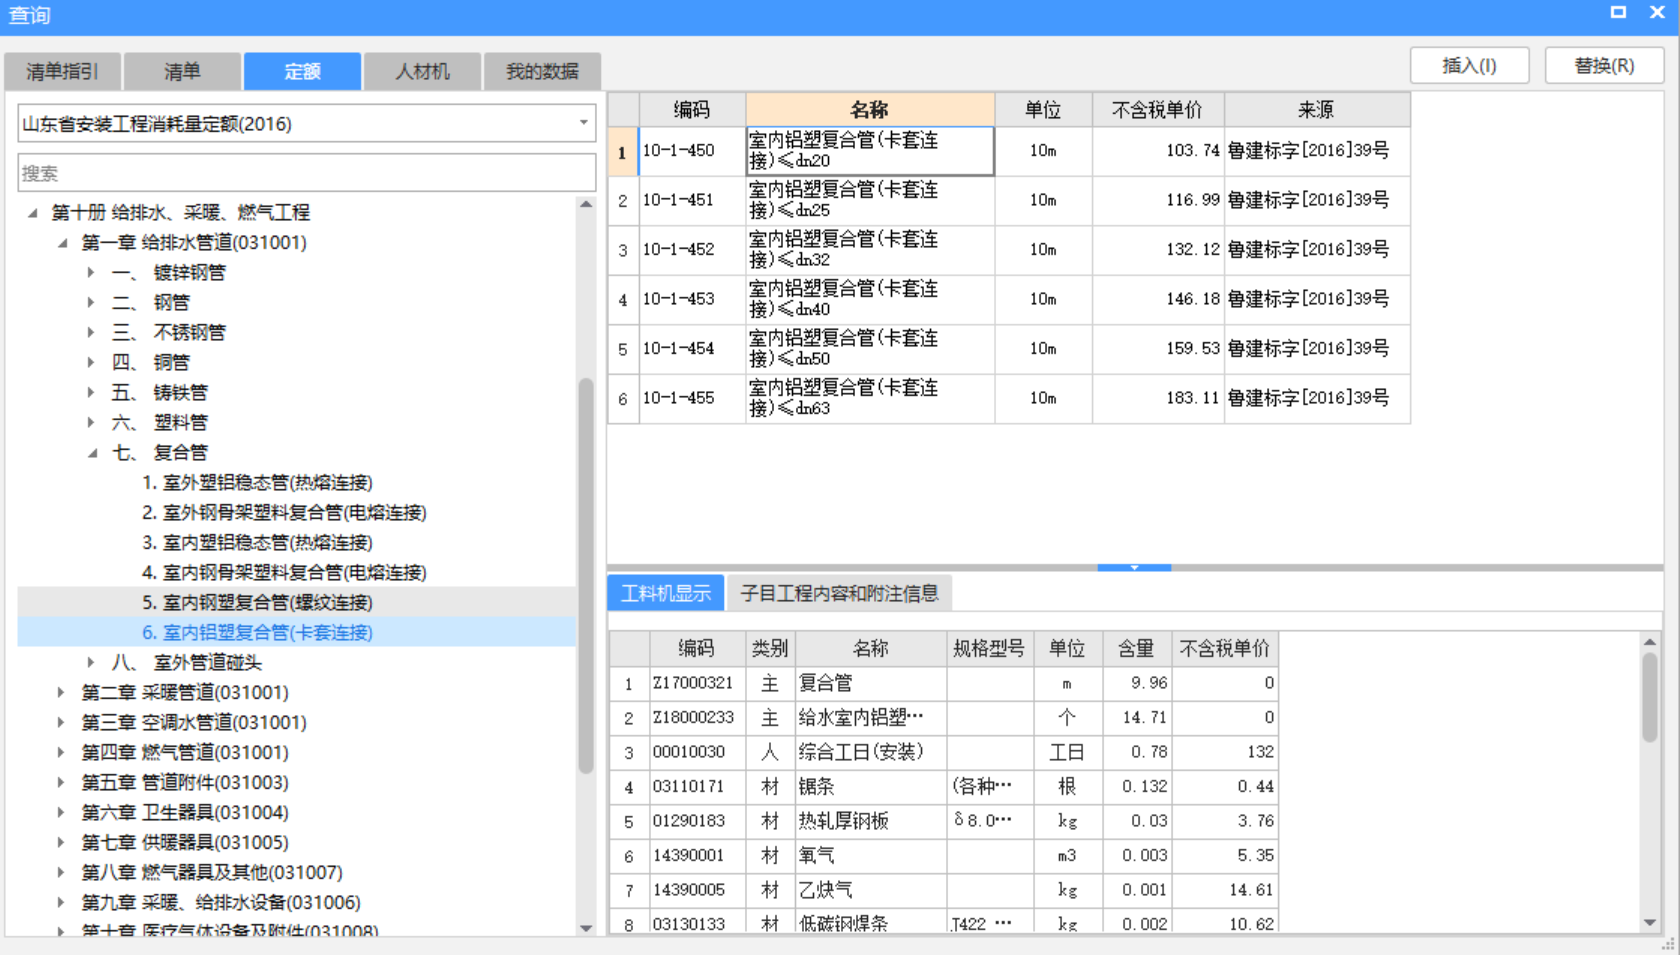Expand the 六、塑料管 node

click(91, 422)
